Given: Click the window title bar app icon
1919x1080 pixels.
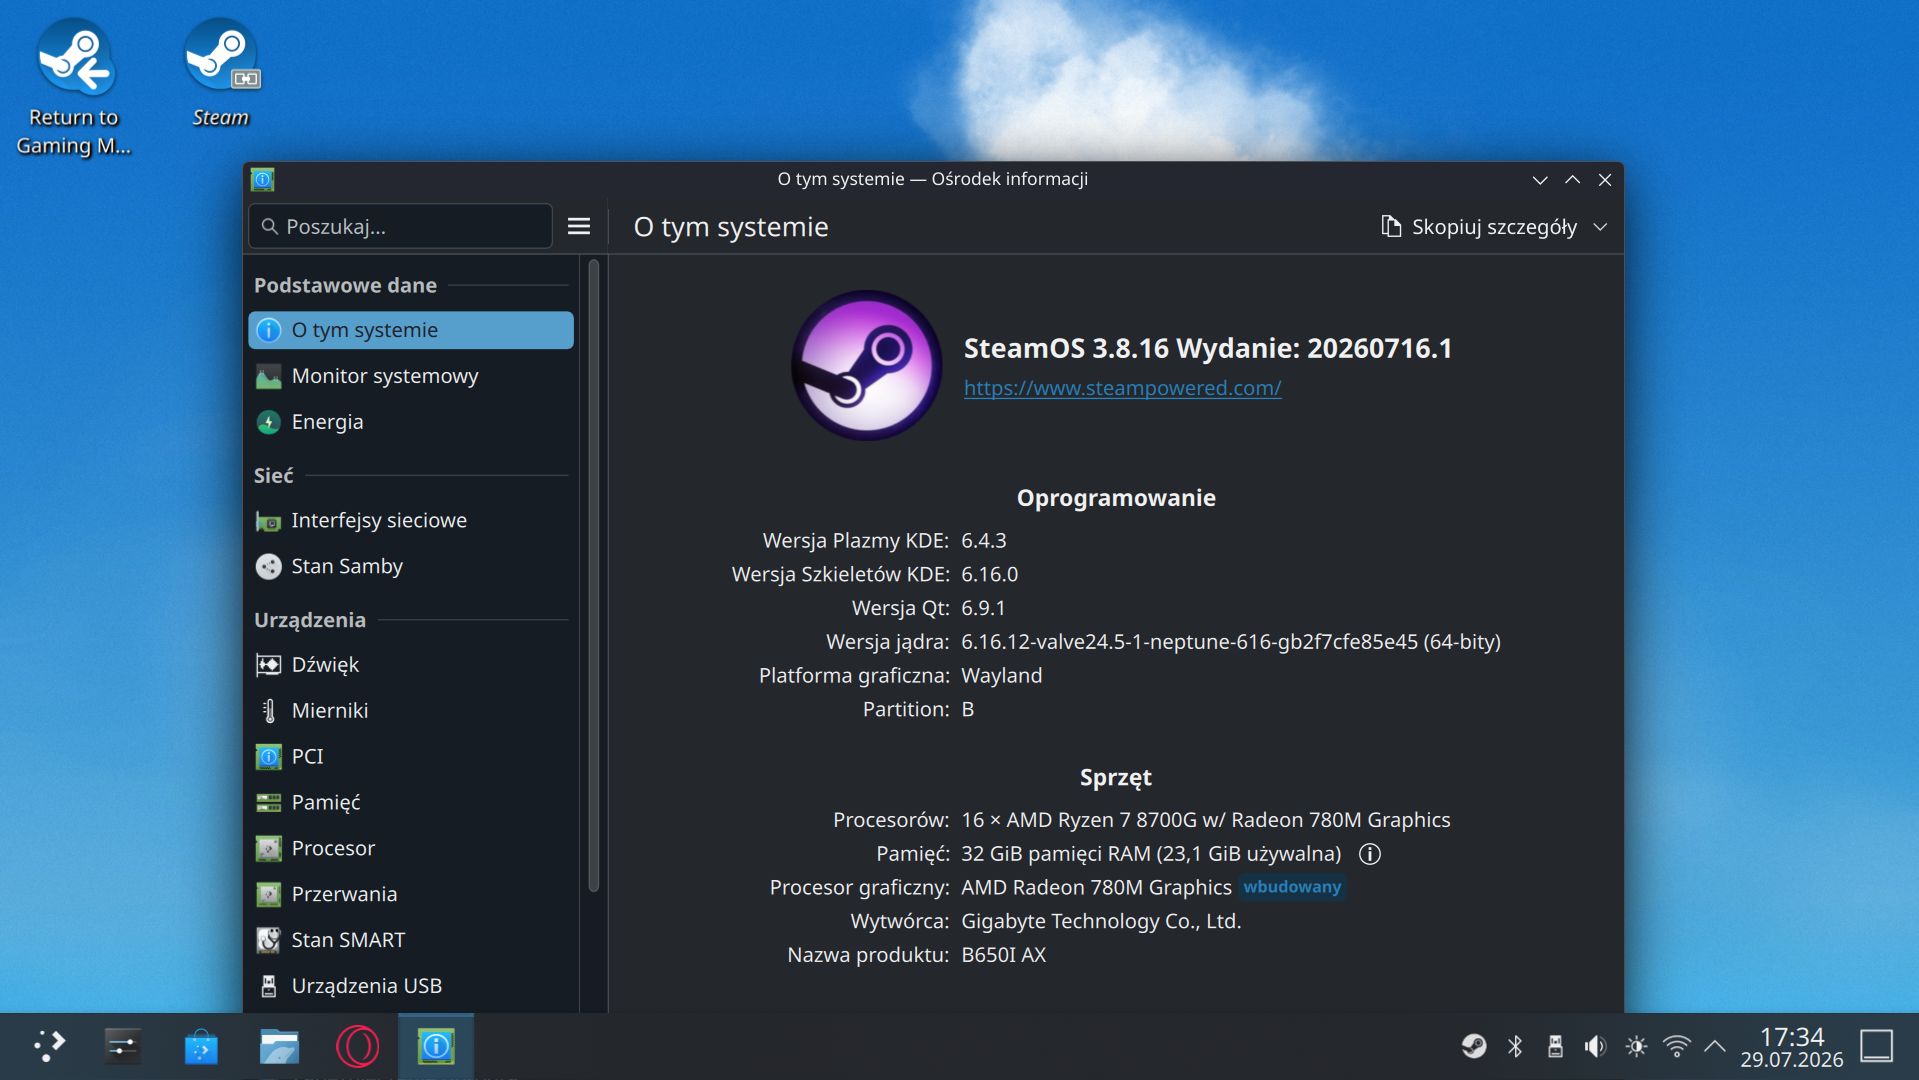Looking at the screenshot, I should coord(262,179).
